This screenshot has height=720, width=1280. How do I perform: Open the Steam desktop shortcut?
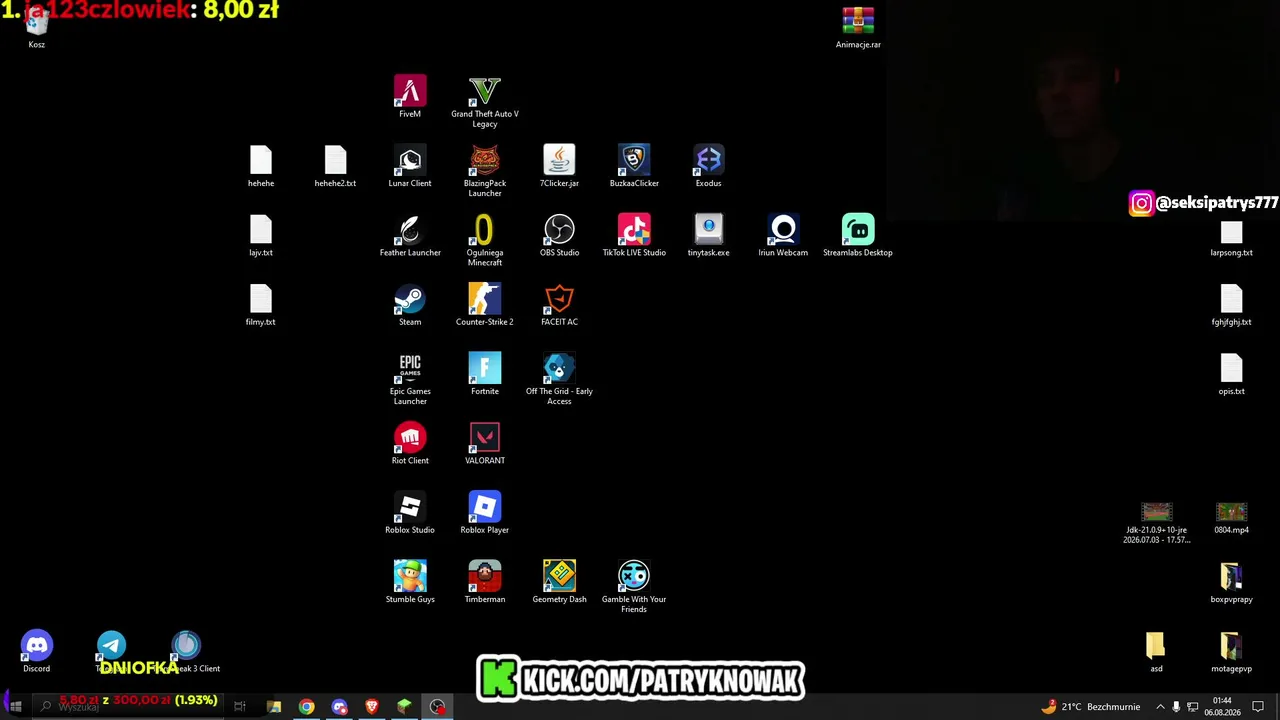[x=410, y=304]
